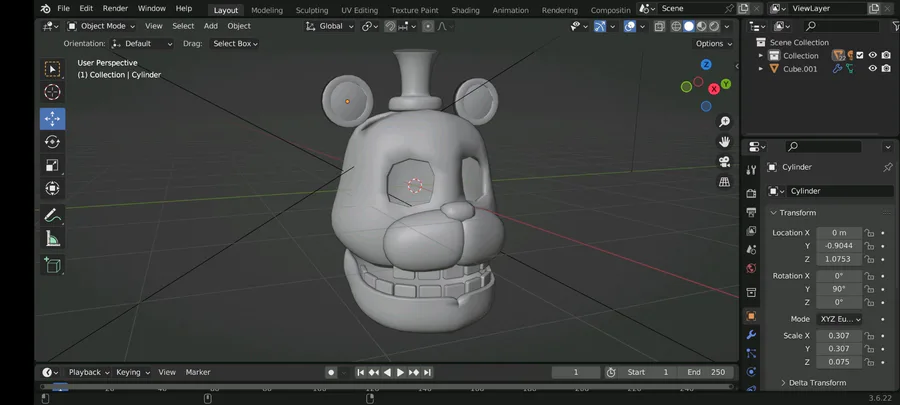Open rotation Mode XYZ Euler dropdown
Image resolution: width=900 pixels, height=405 pixels.
click(x=839, y=320)
